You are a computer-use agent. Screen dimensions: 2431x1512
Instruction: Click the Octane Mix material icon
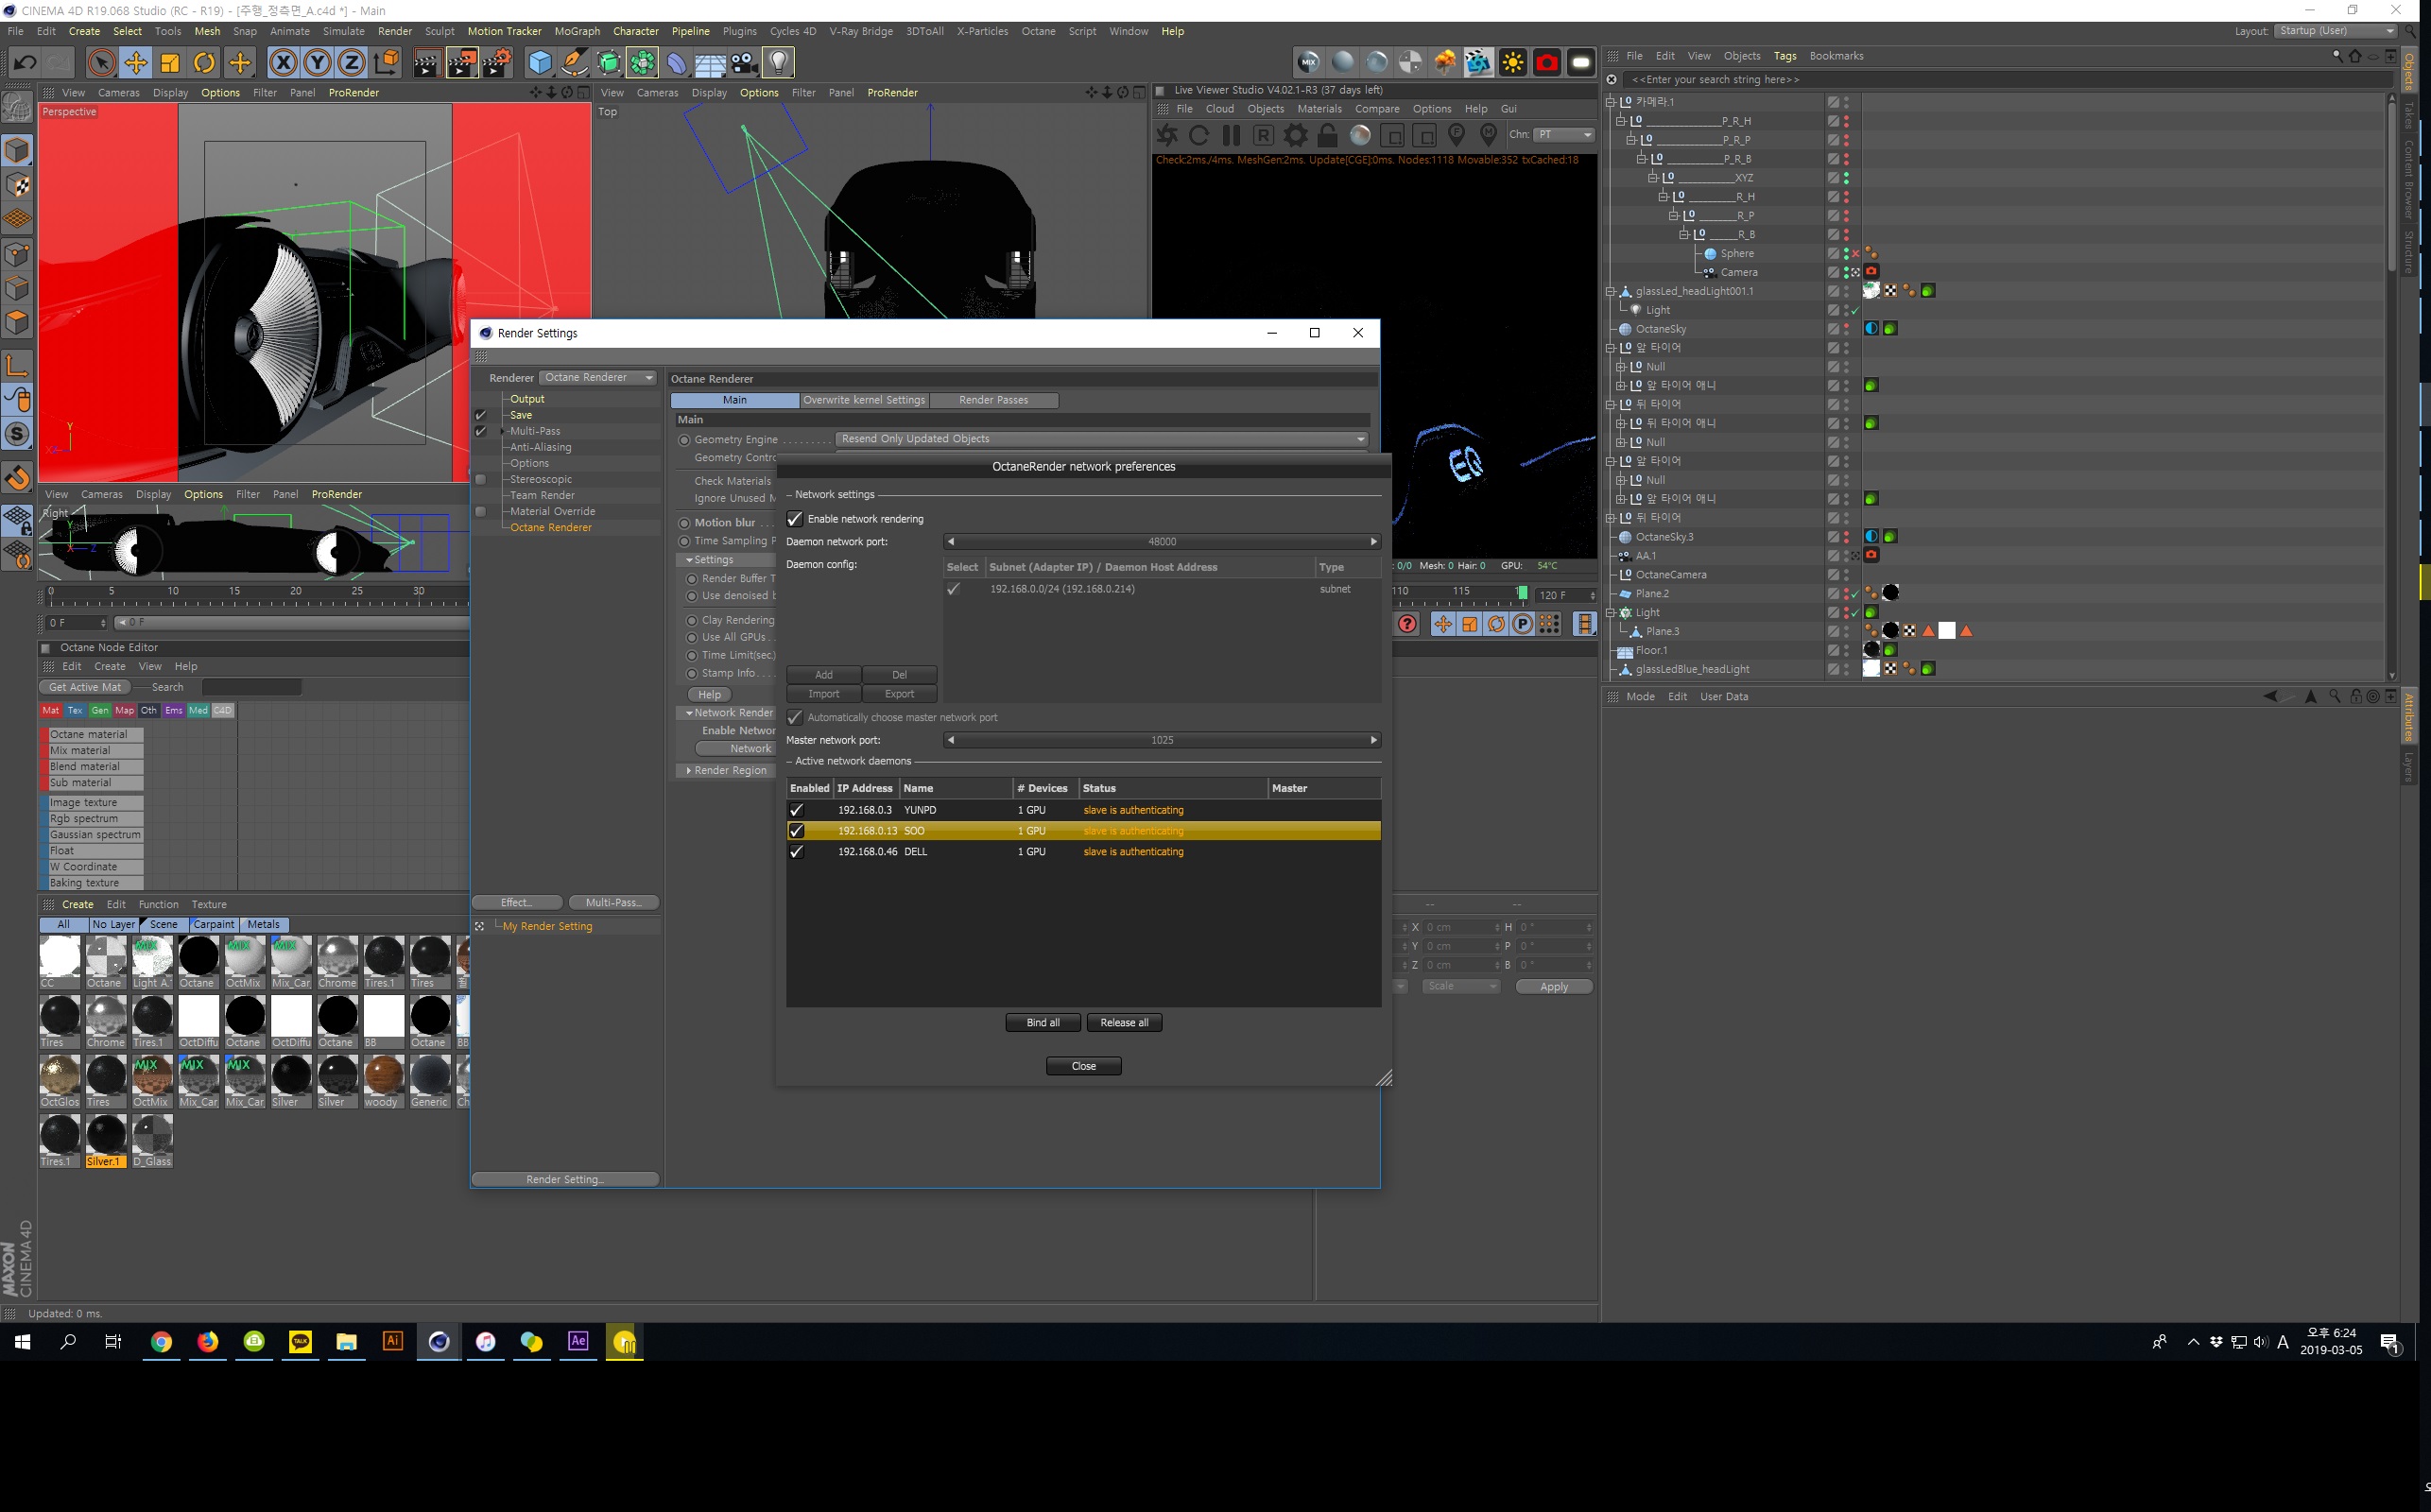(x=1309, y=63)
